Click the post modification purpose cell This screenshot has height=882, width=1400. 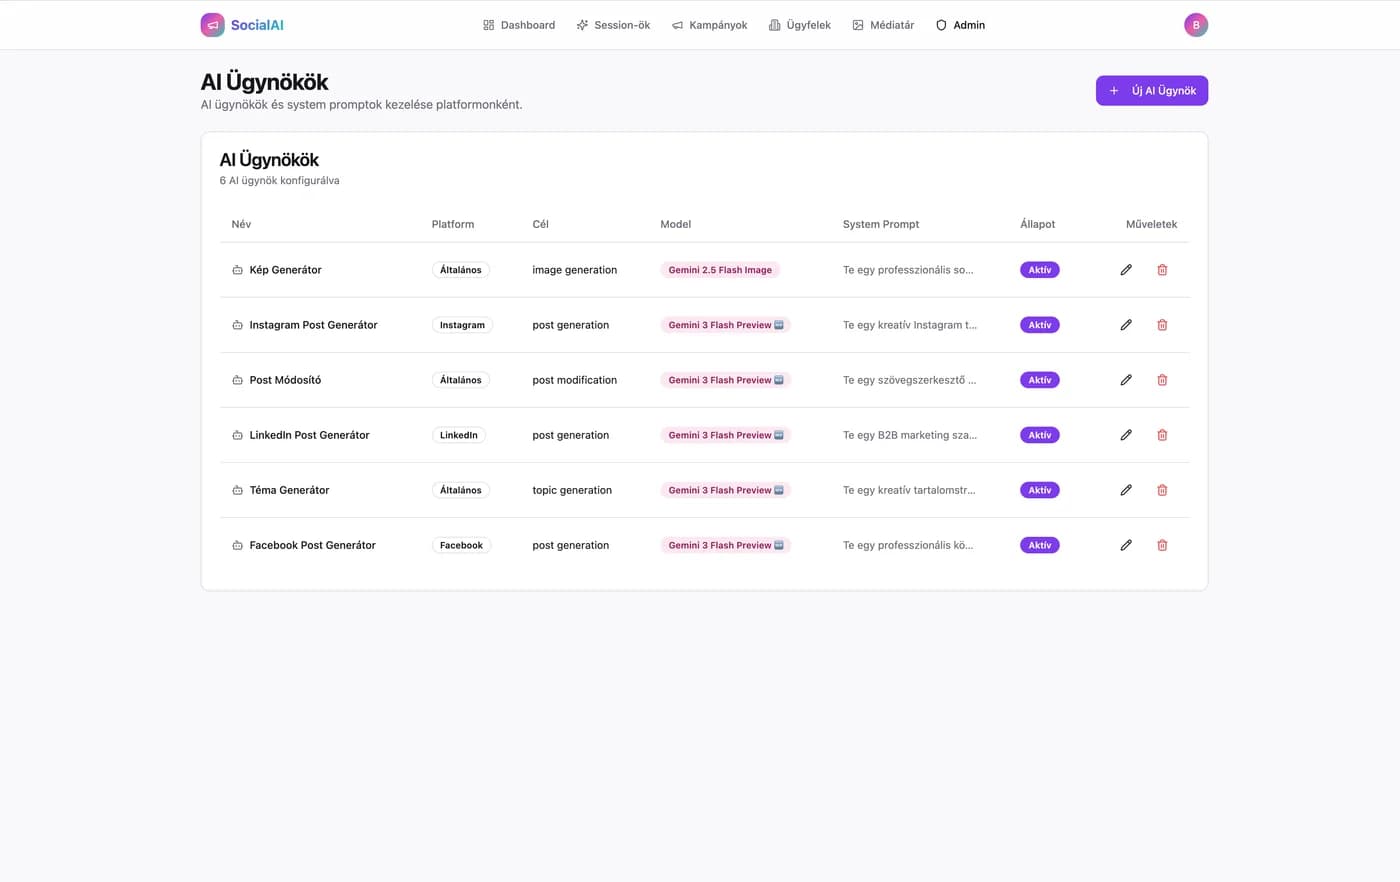pyautogui.click(x=574, y=380)
